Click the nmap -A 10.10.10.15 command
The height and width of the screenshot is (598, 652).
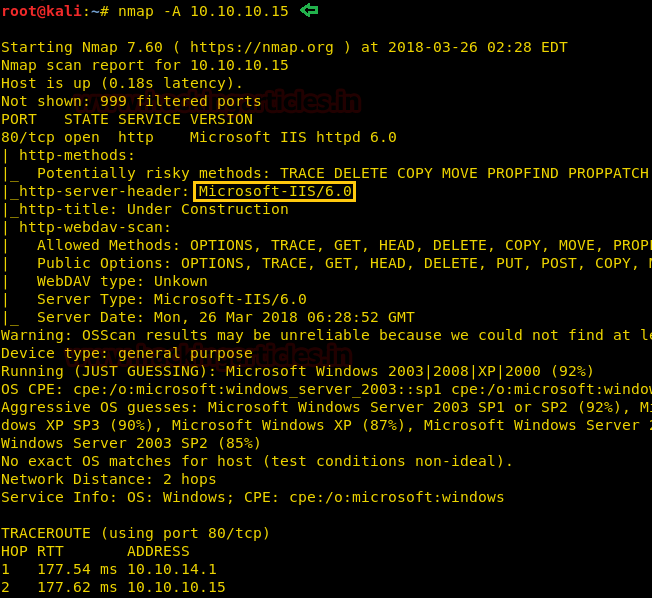203,11
